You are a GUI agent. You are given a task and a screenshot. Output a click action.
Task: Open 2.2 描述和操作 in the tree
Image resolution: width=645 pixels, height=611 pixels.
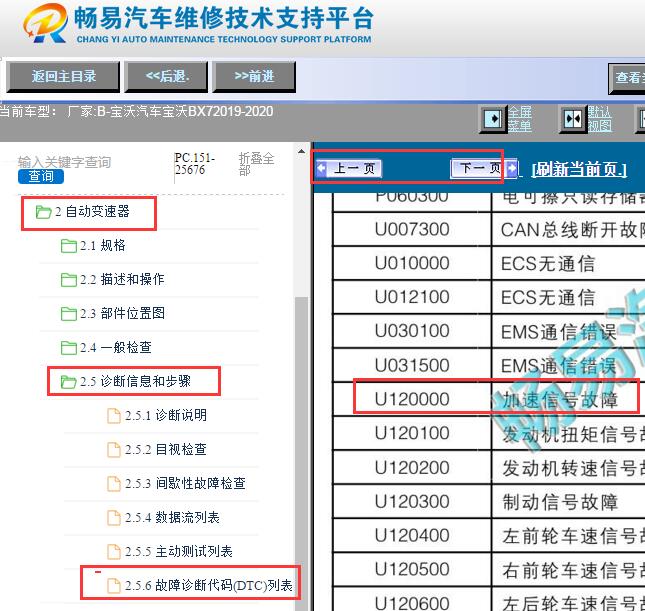click(122, 280)
